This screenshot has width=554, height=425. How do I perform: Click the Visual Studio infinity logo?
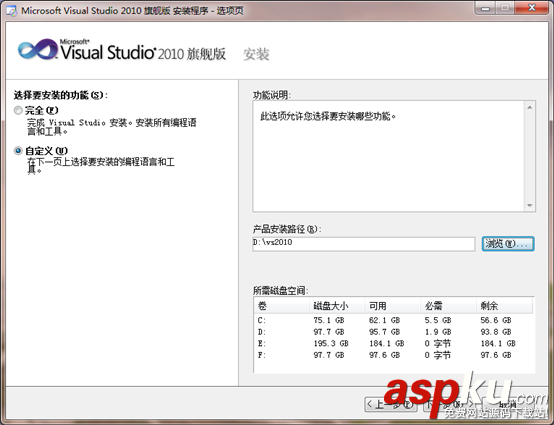(x=38, y=49)
